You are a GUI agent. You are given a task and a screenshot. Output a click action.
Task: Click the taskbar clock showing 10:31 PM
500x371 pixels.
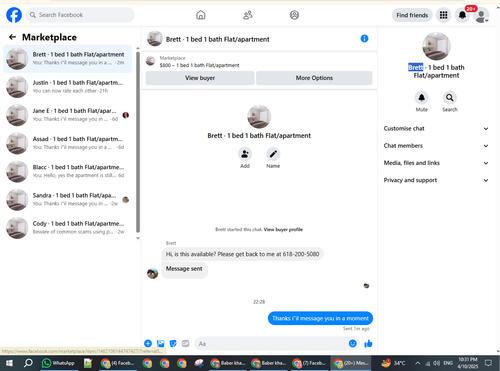(x=468, y=363)
